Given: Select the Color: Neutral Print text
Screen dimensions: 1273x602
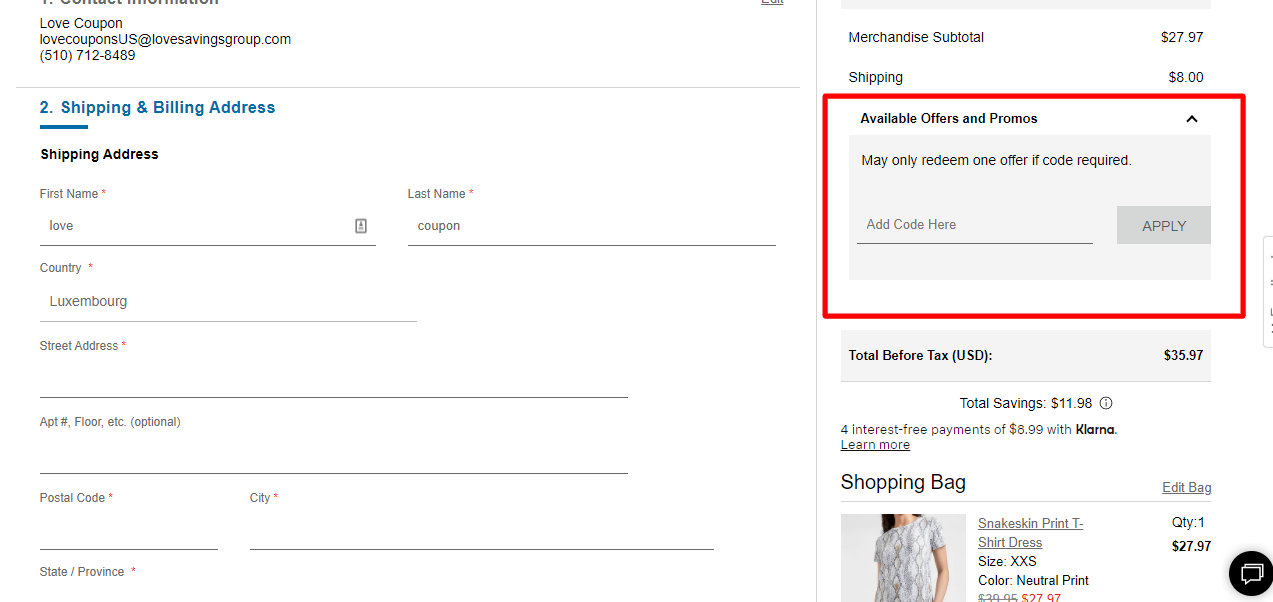Looking at the screenshot, I should [x=1033, y=581].
